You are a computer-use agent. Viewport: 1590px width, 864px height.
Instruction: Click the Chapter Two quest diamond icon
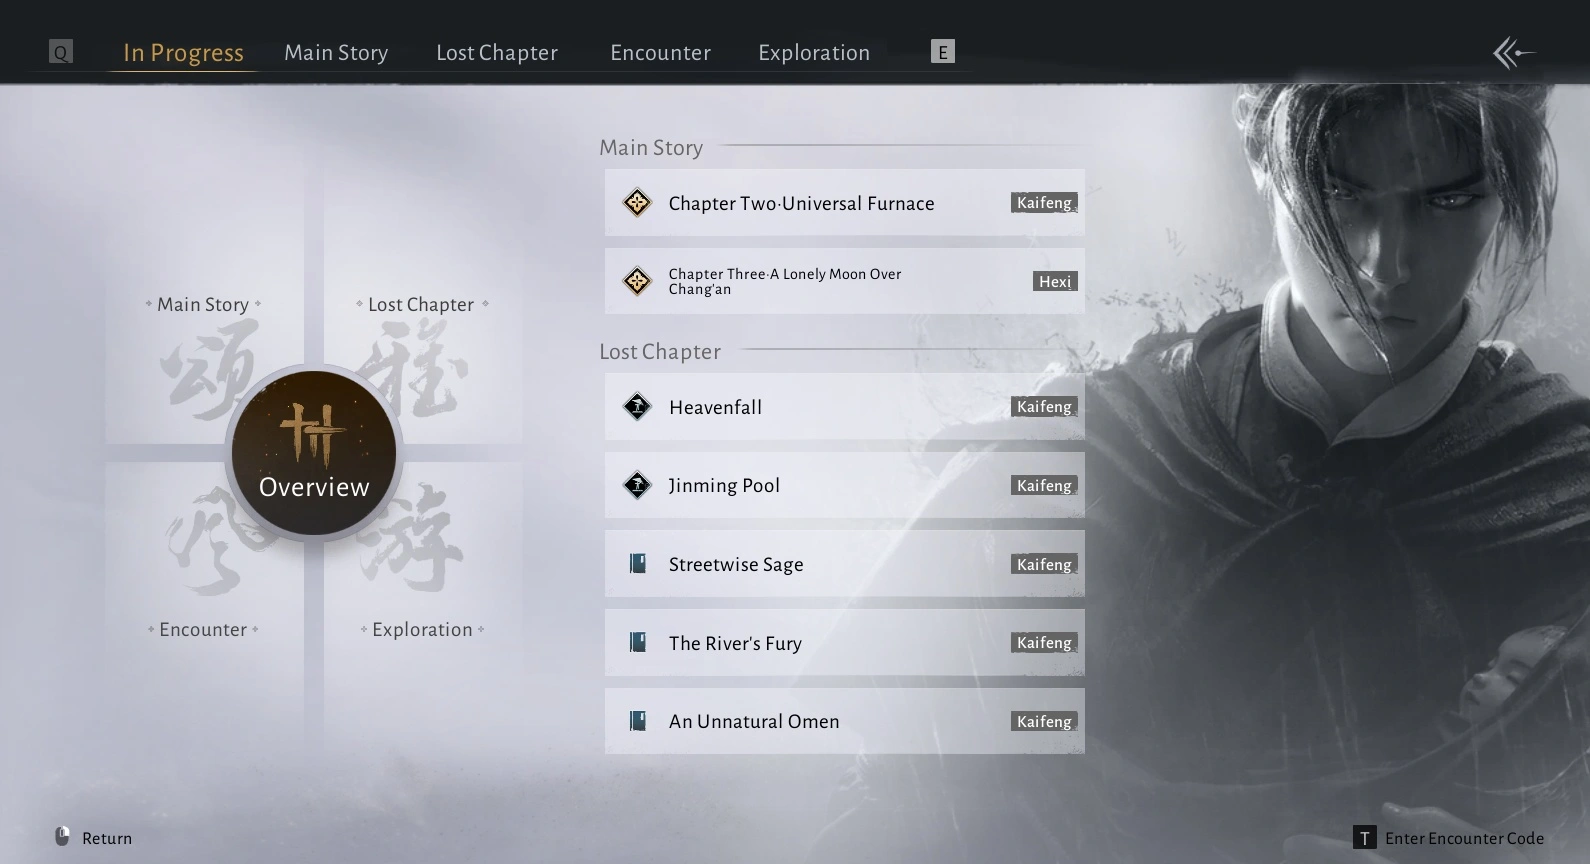point(637,203)
